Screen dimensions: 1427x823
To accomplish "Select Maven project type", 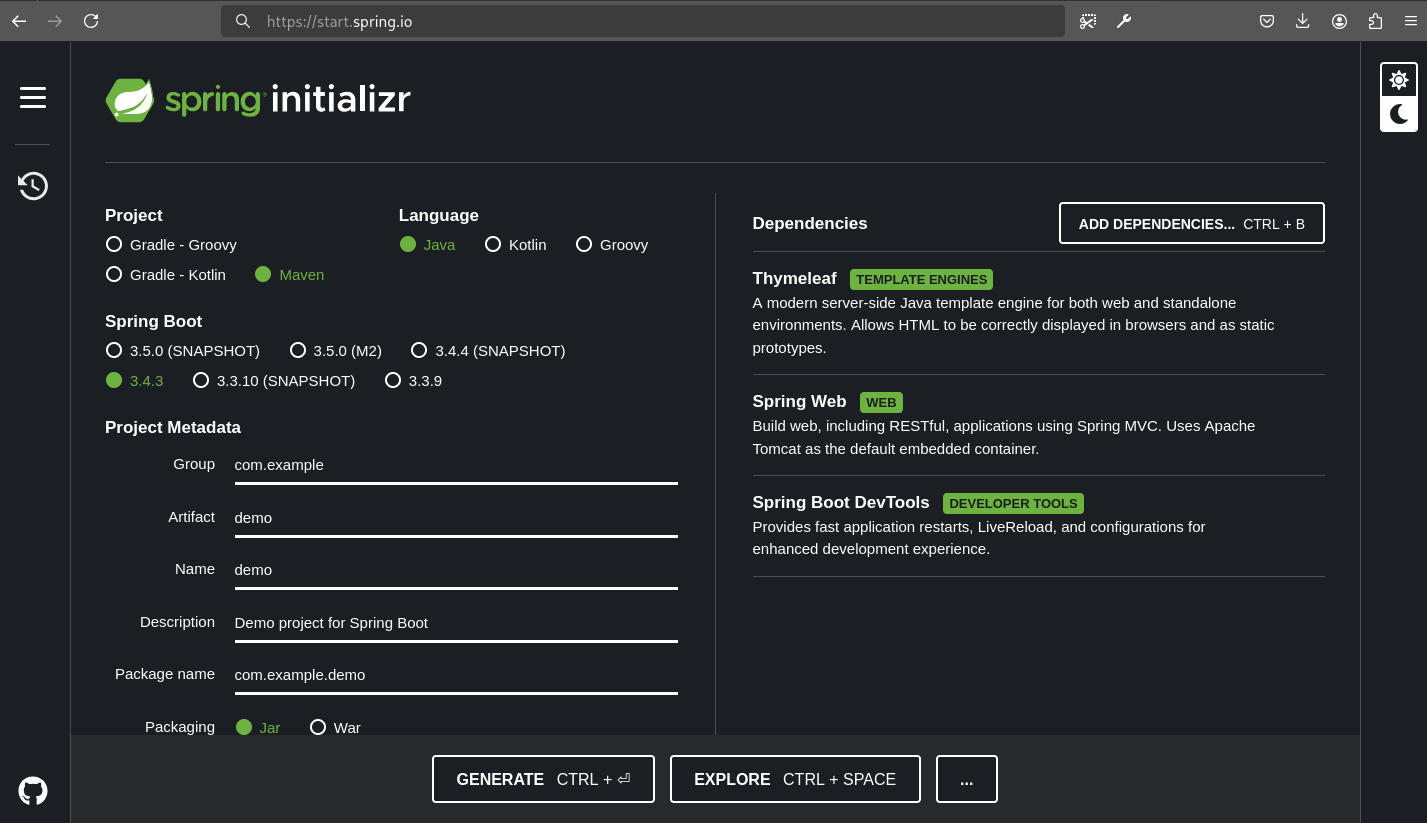I will click(290, 274).
